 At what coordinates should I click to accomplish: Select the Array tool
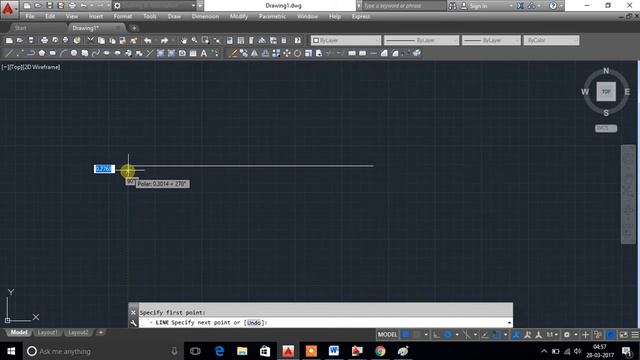(x=276, y=53)
